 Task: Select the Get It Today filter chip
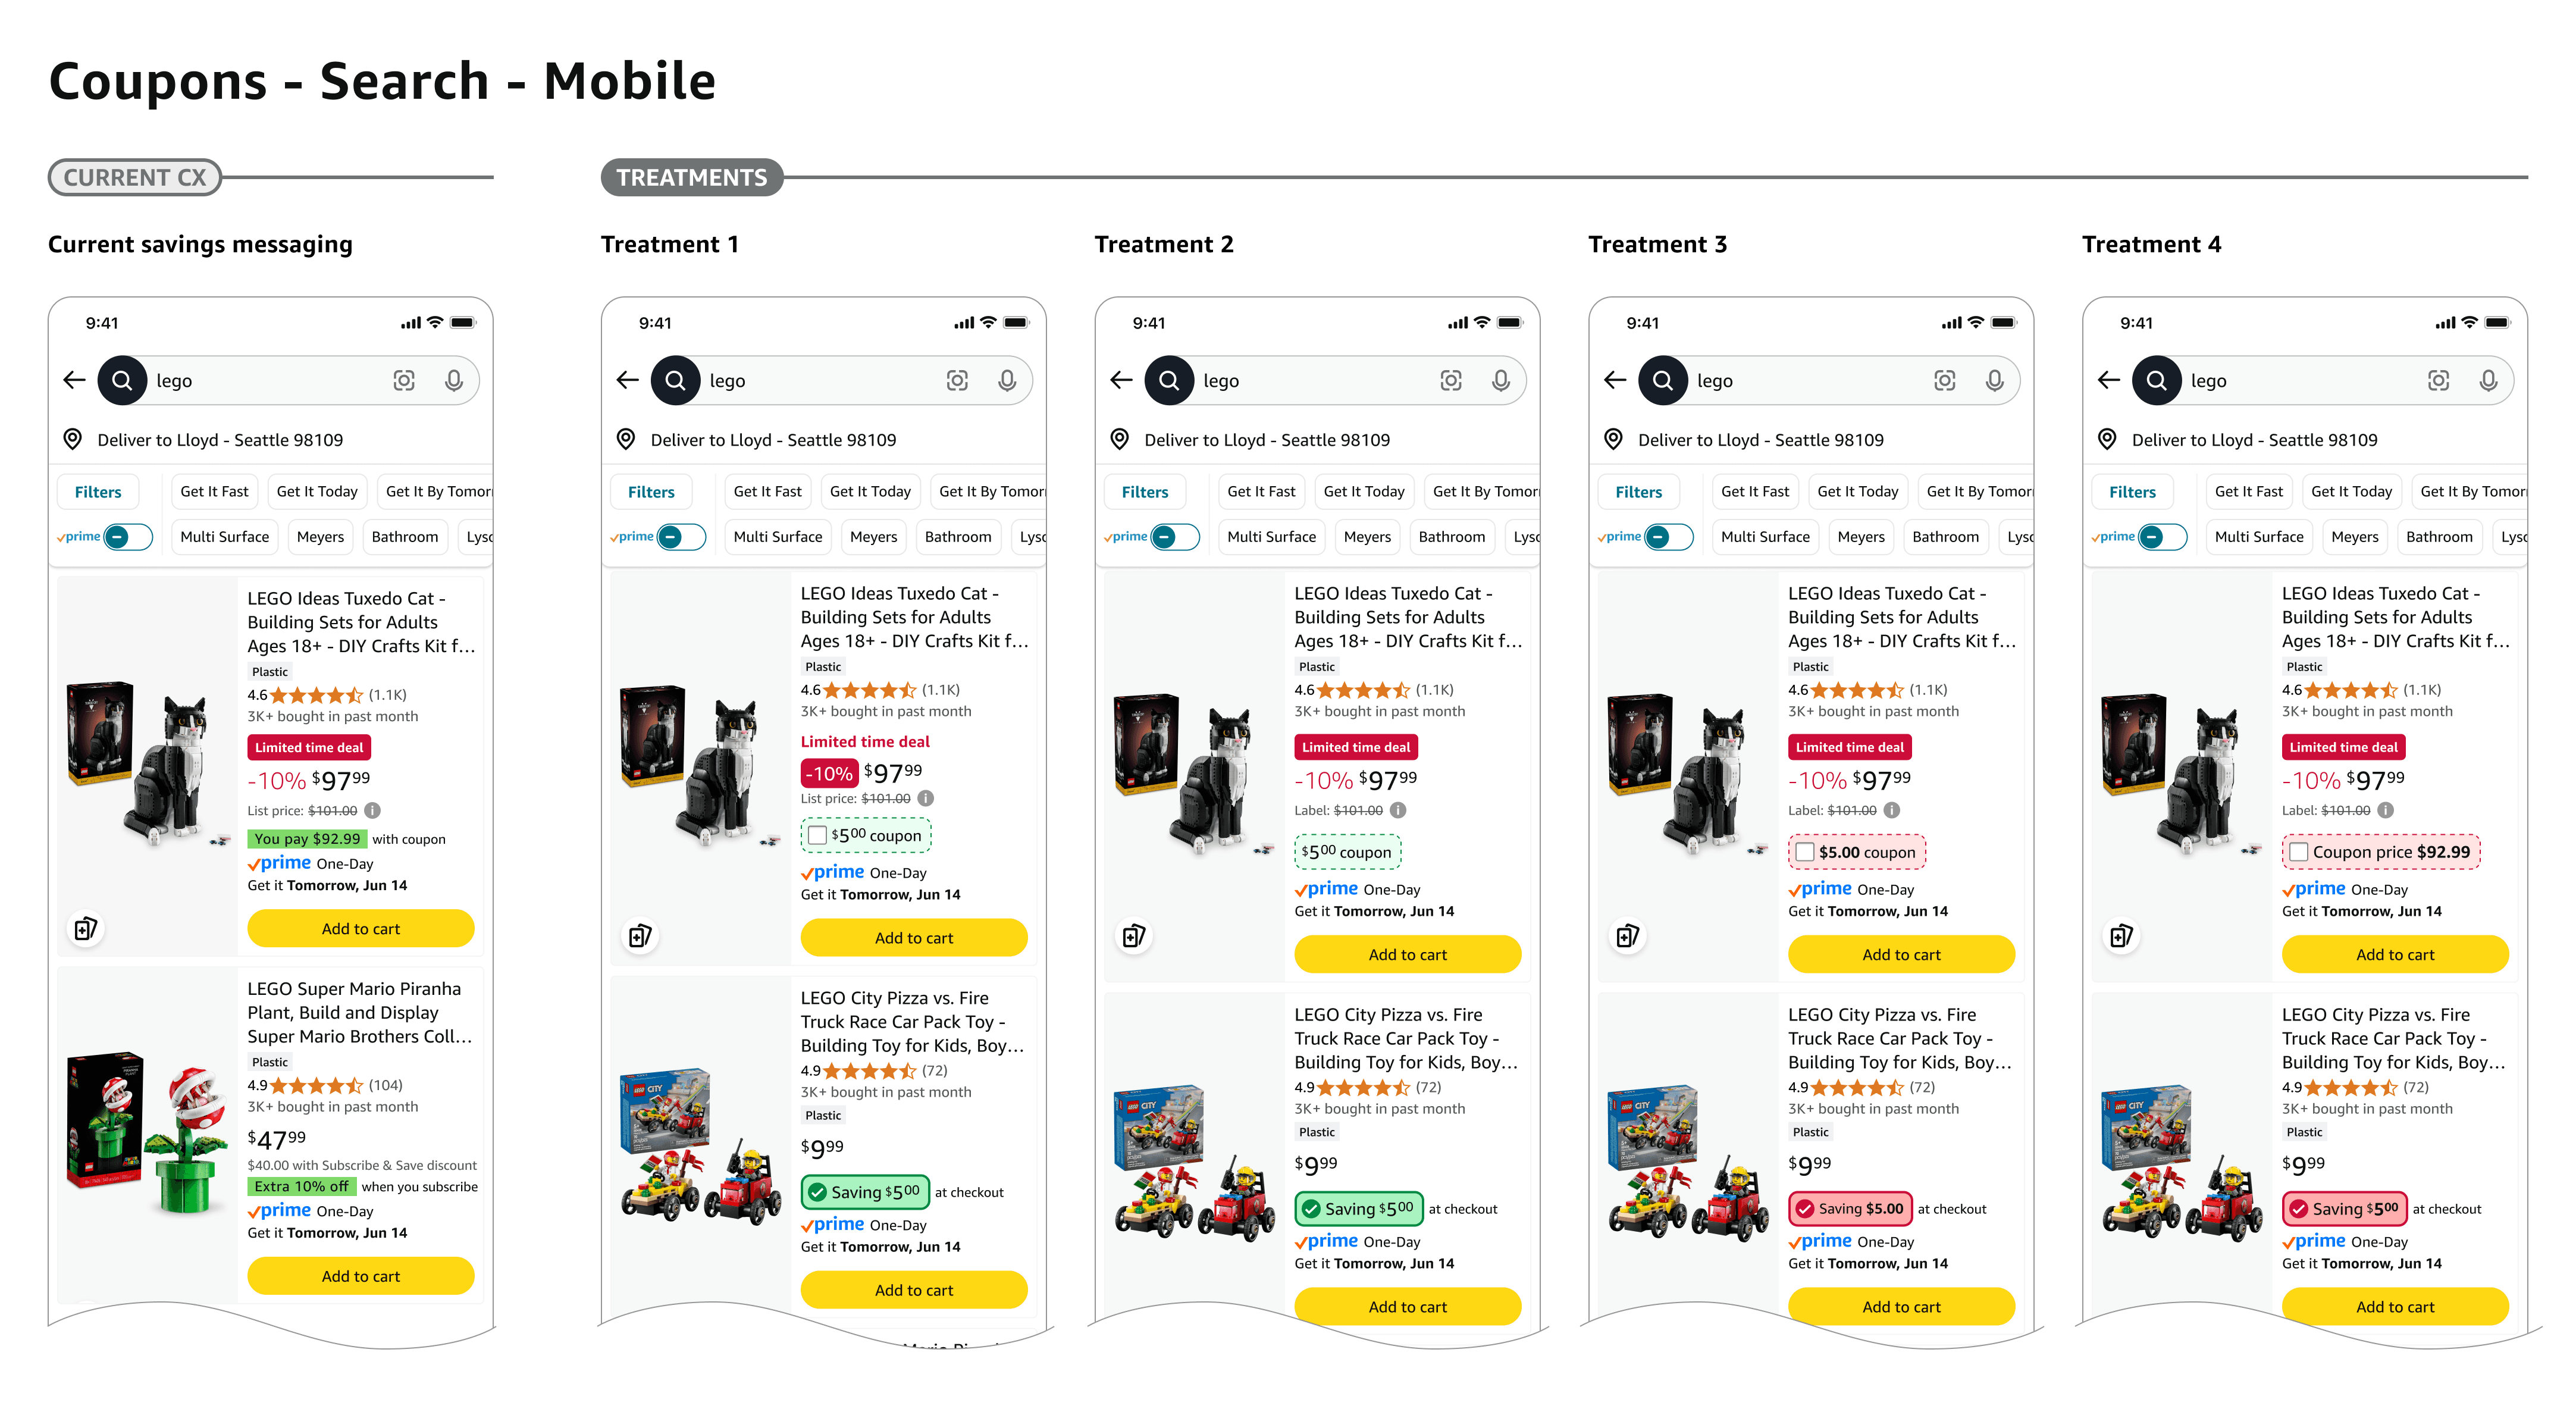(317, 491)
